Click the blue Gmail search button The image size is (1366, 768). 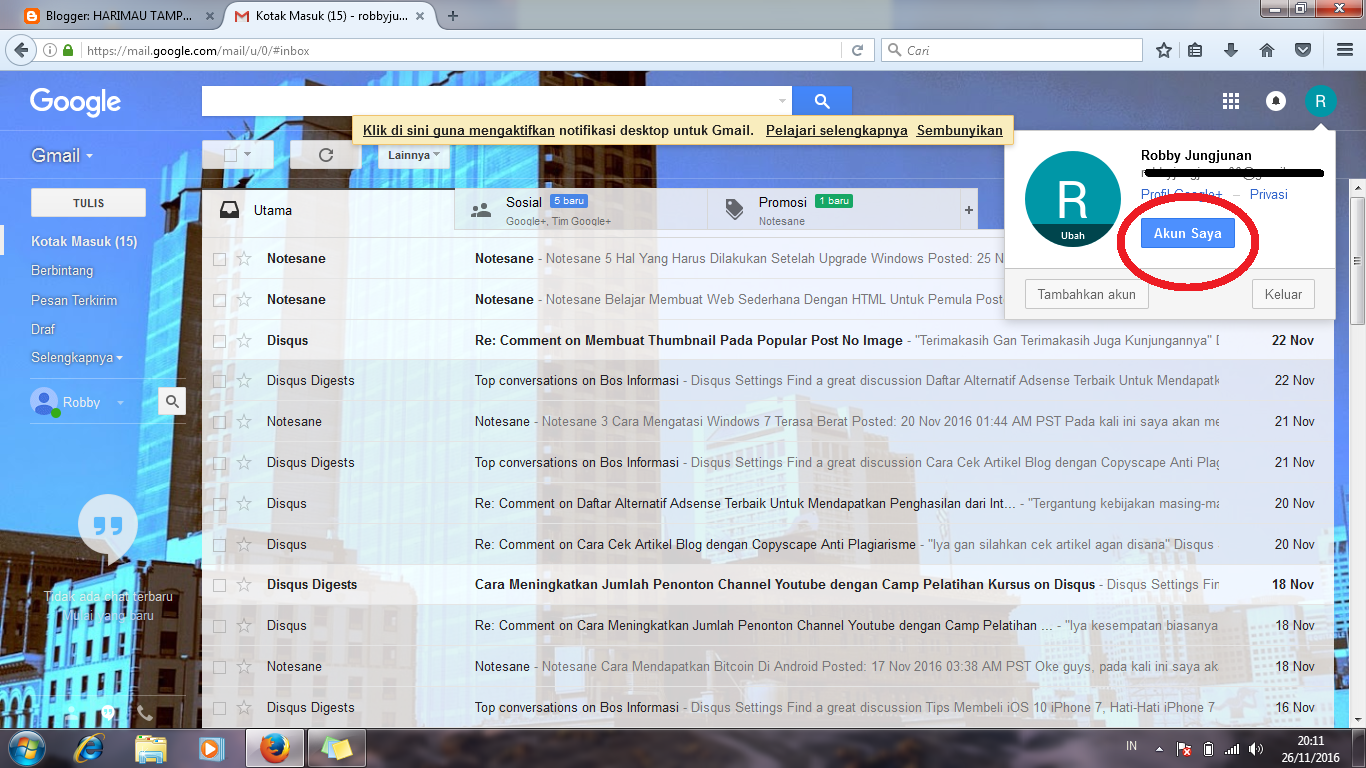click(822, 101)
